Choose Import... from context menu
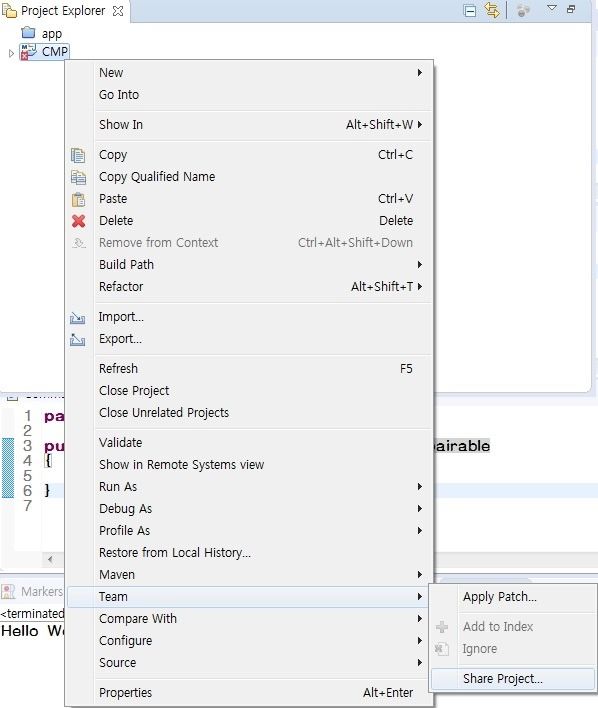The height and width of the screenshot is (708, 598). pyautogui.click(x=250, y=317)
